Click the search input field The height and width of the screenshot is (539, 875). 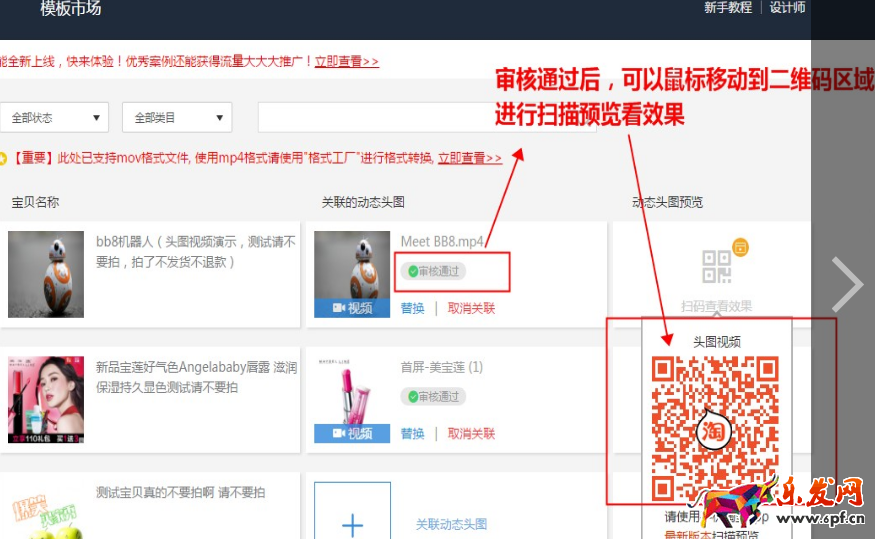[x=427, y=117]
